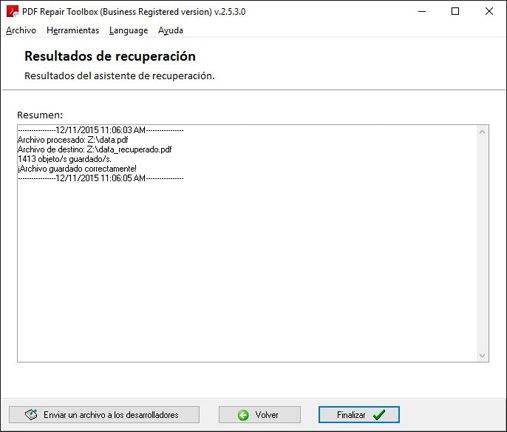Click the green checkmark icon on Finalizar
Image resolution: width=507 pixels, height=432 pixels.
point(379,415)
